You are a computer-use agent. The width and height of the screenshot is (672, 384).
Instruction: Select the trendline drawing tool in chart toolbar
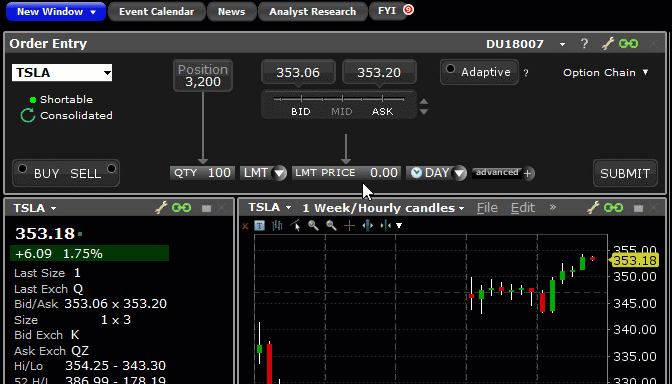[x=295, y=225]
